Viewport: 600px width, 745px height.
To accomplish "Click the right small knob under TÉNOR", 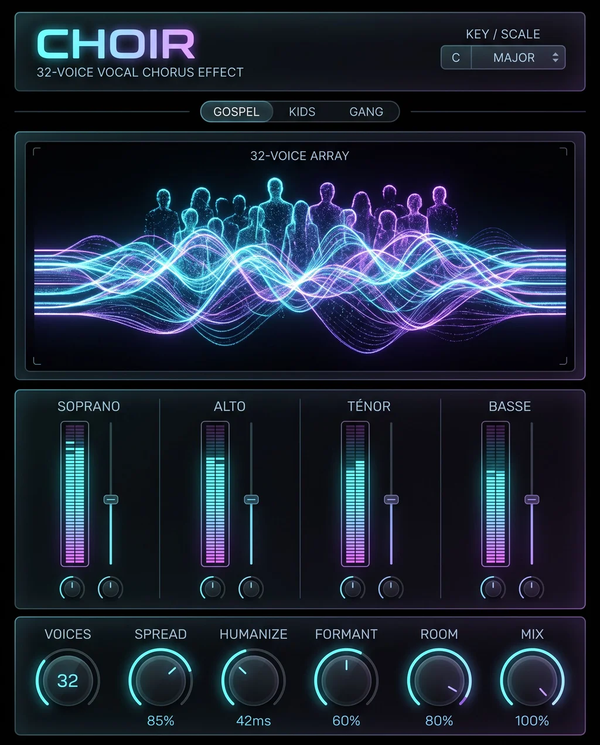I will click(x=391, y=589).
